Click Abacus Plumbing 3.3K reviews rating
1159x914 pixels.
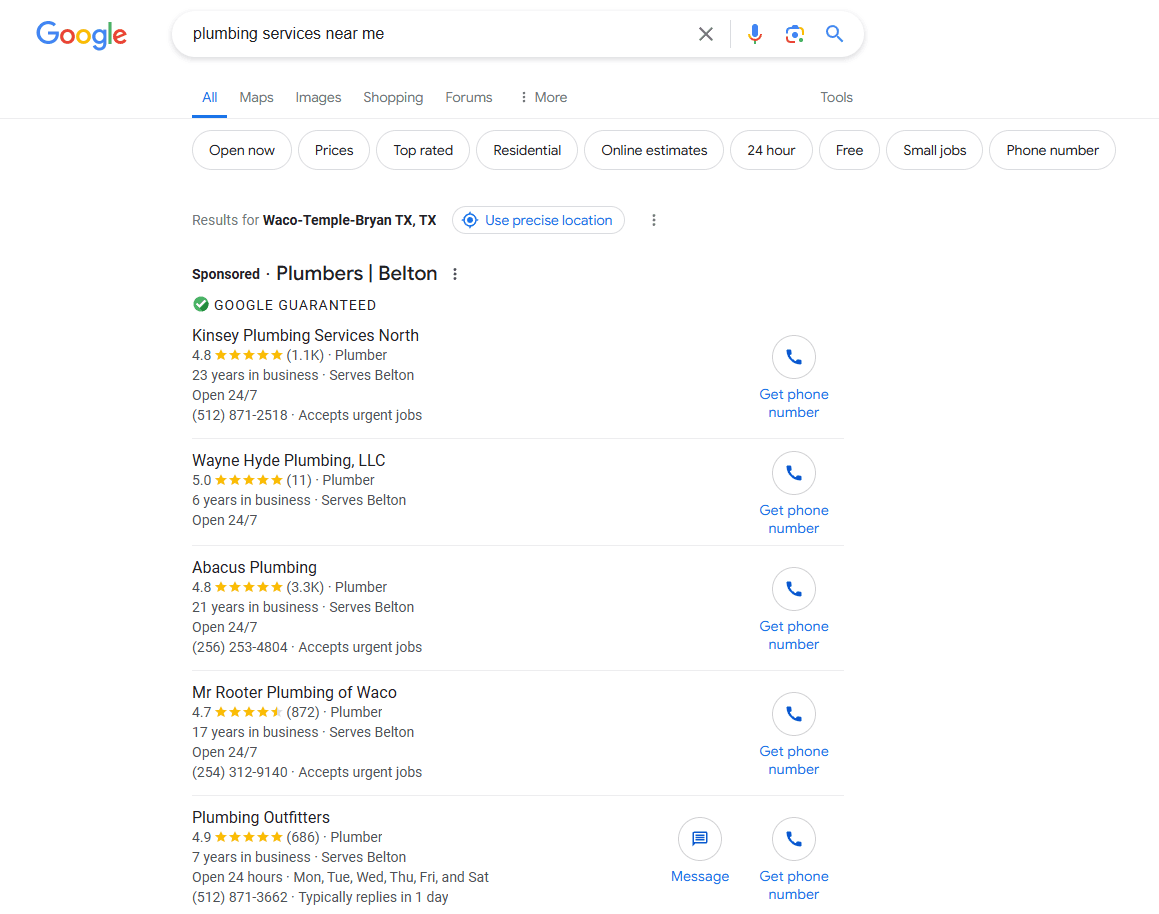point(258,587)
